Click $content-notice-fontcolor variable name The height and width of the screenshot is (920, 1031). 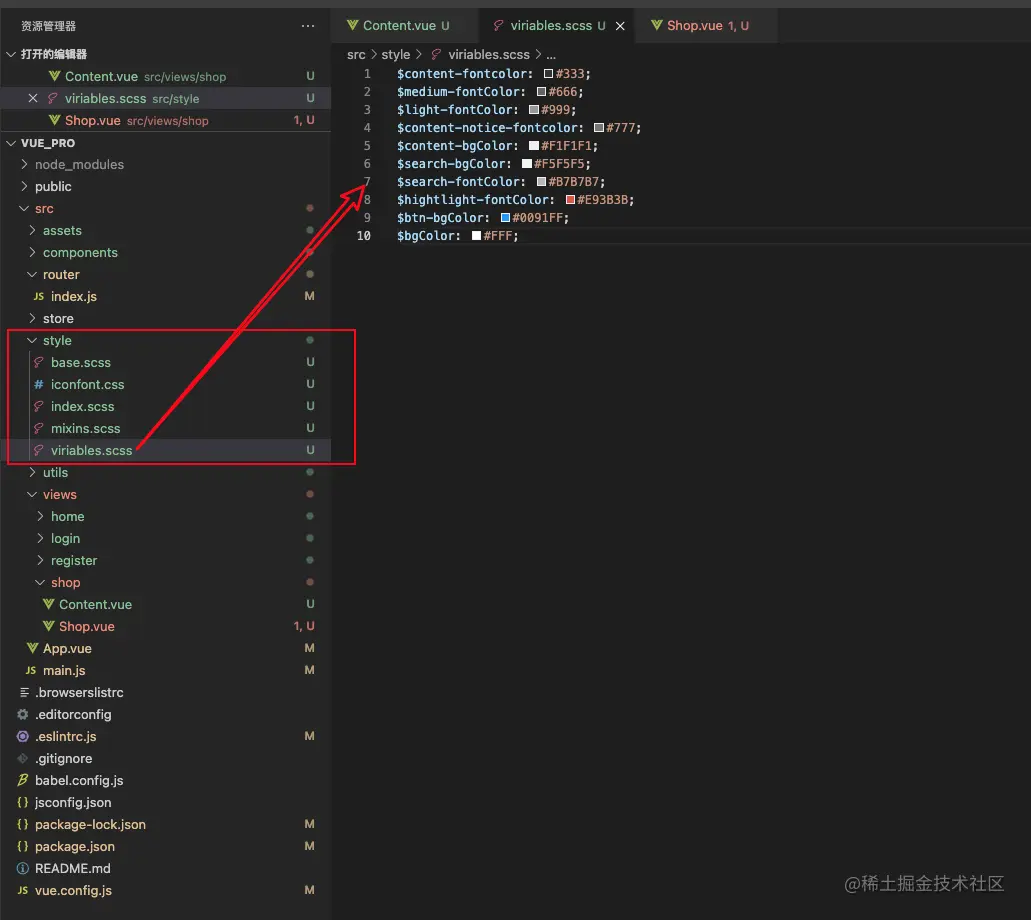(487, 128)
